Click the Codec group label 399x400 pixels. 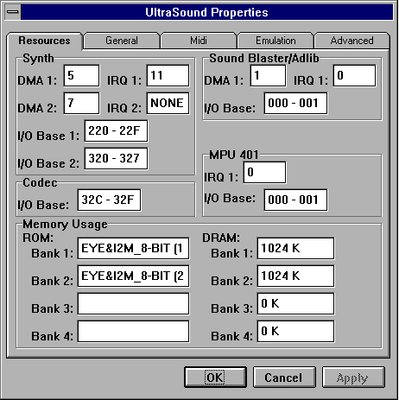tap(40, 183)
